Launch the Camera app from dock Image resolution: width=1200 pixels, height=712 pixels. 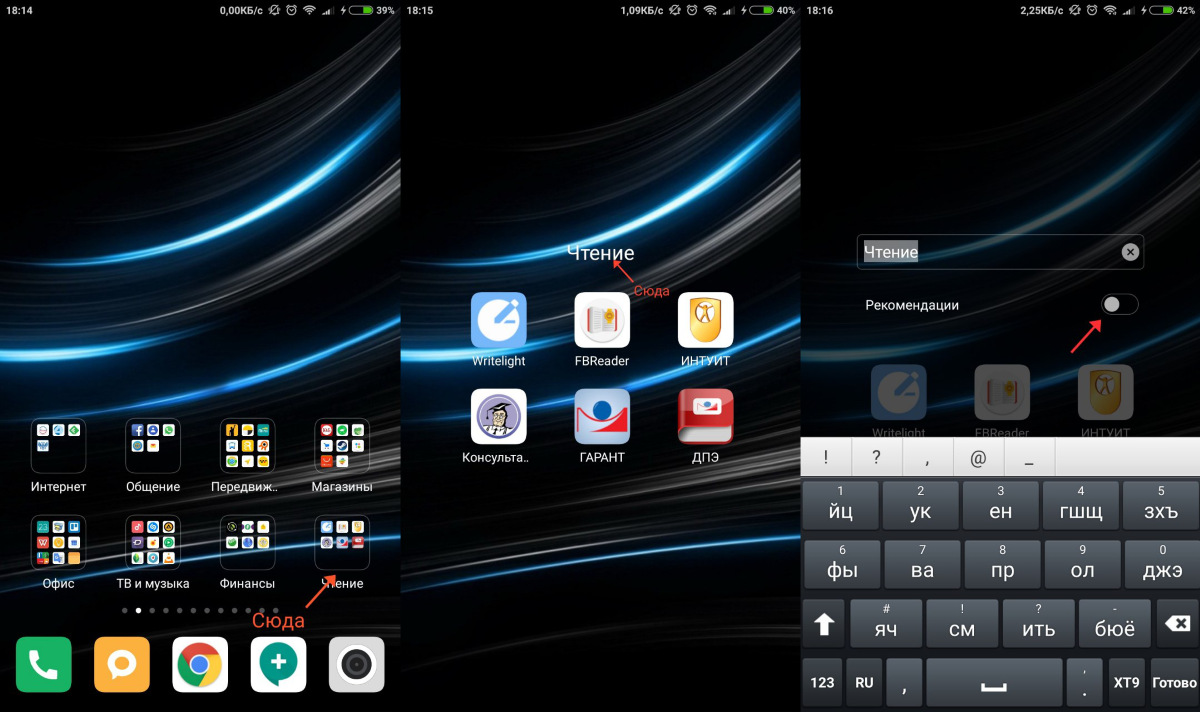click(357, 664)
